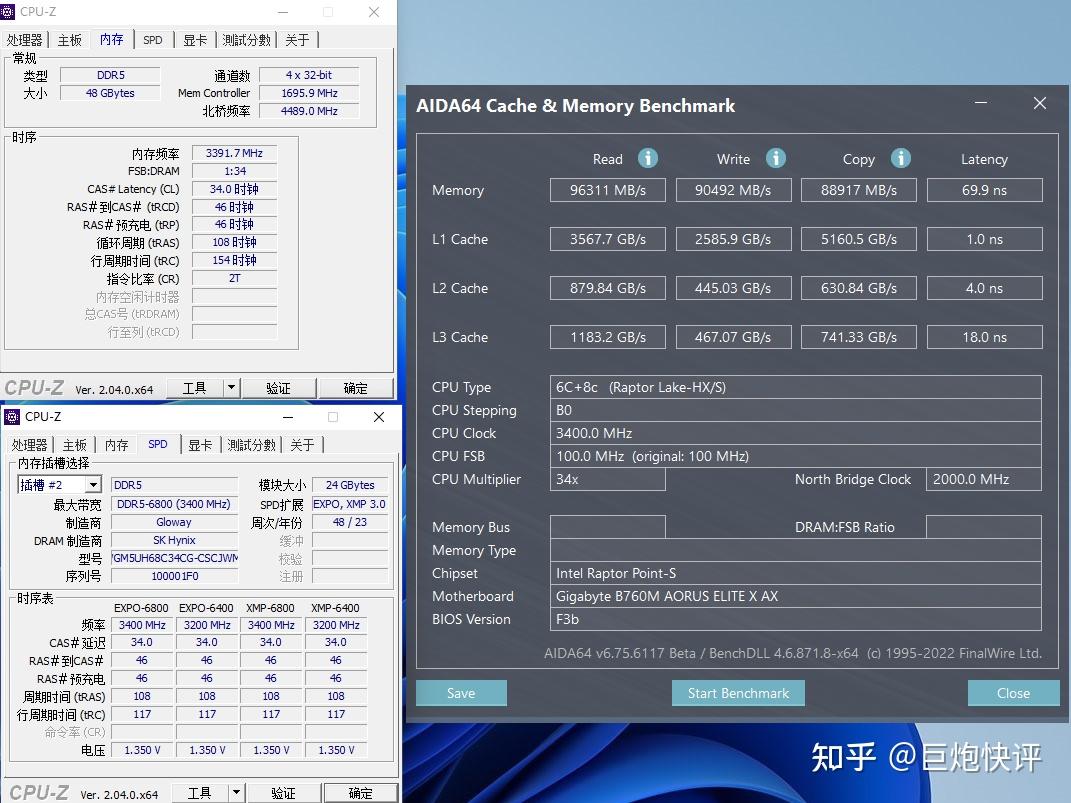Open the slot #2 dropdown in SPD tab

(x=94, y=485)
